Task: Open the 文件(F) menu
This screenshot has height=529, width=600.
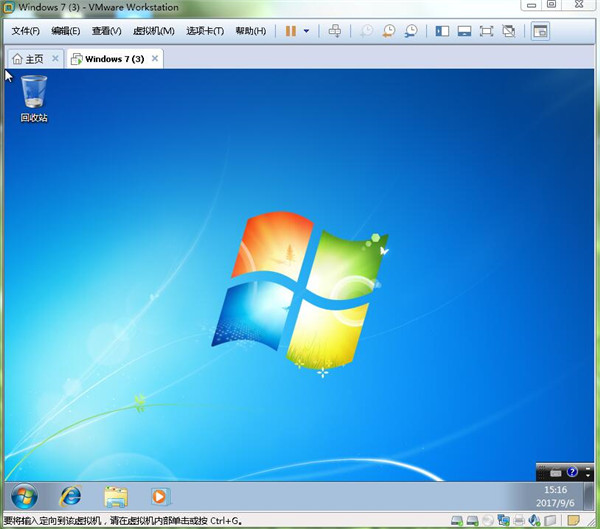Action: pyautogui.click(x=25, y=31)
